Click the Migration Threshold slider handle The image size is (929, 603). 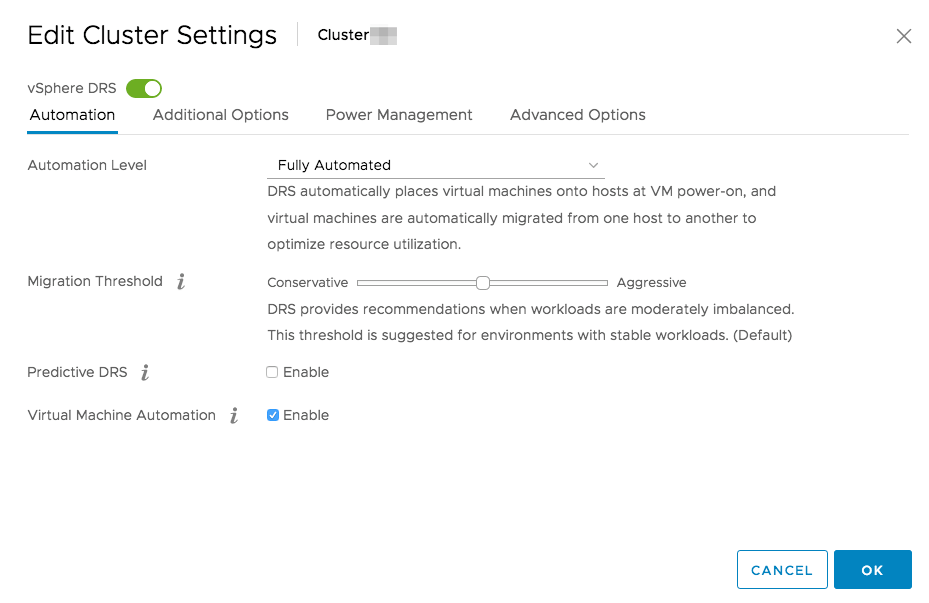tap(483, 283)
